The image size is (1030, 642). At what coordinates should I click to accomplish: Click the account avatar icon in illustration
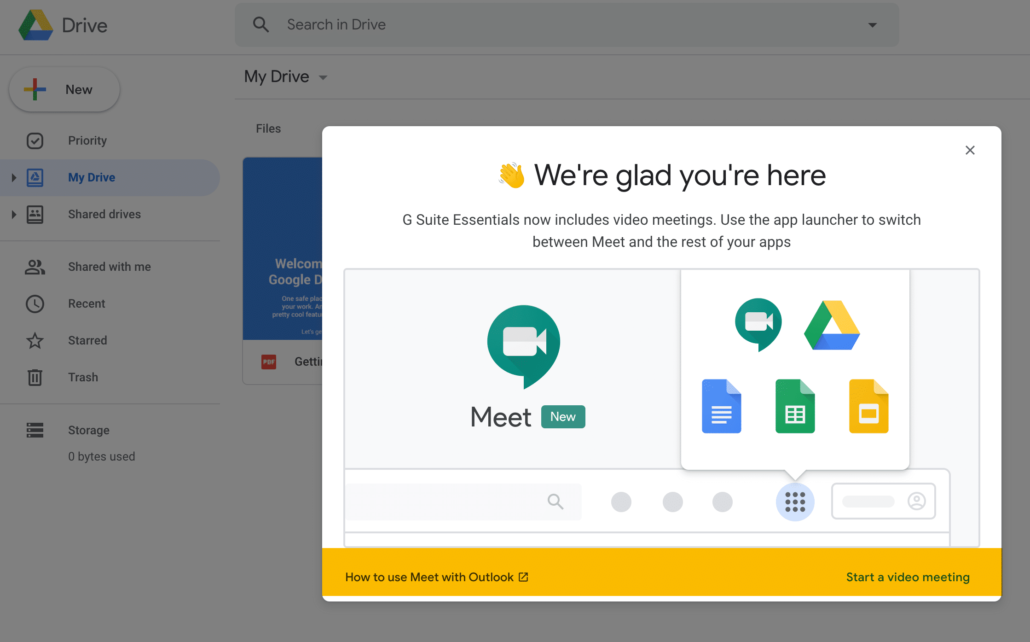click(x=916, y=501)
